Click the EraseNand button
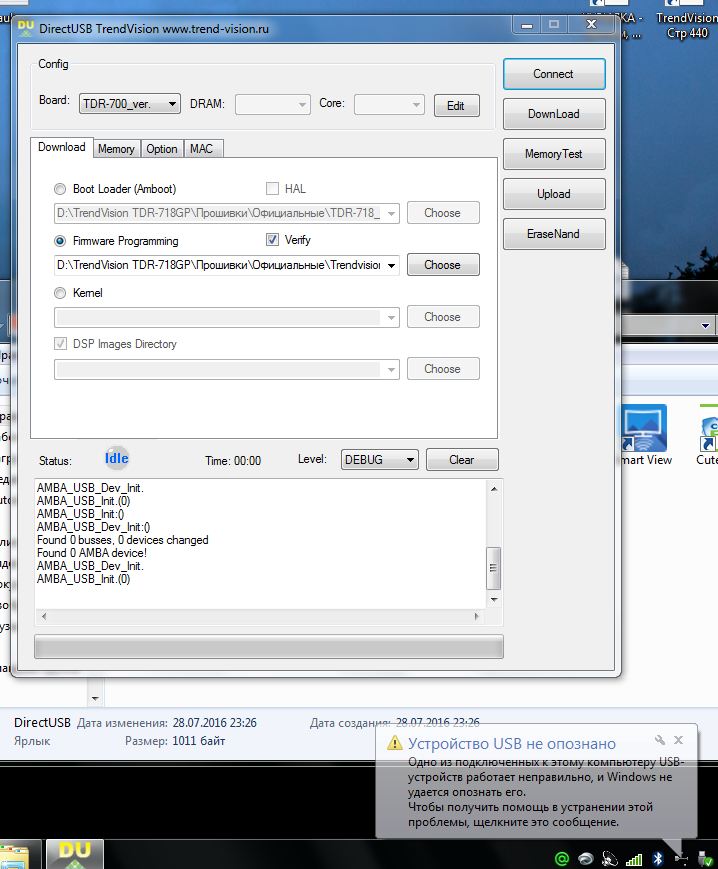The width and height of the screenshot is (718, 869). [x=553, y=234]
